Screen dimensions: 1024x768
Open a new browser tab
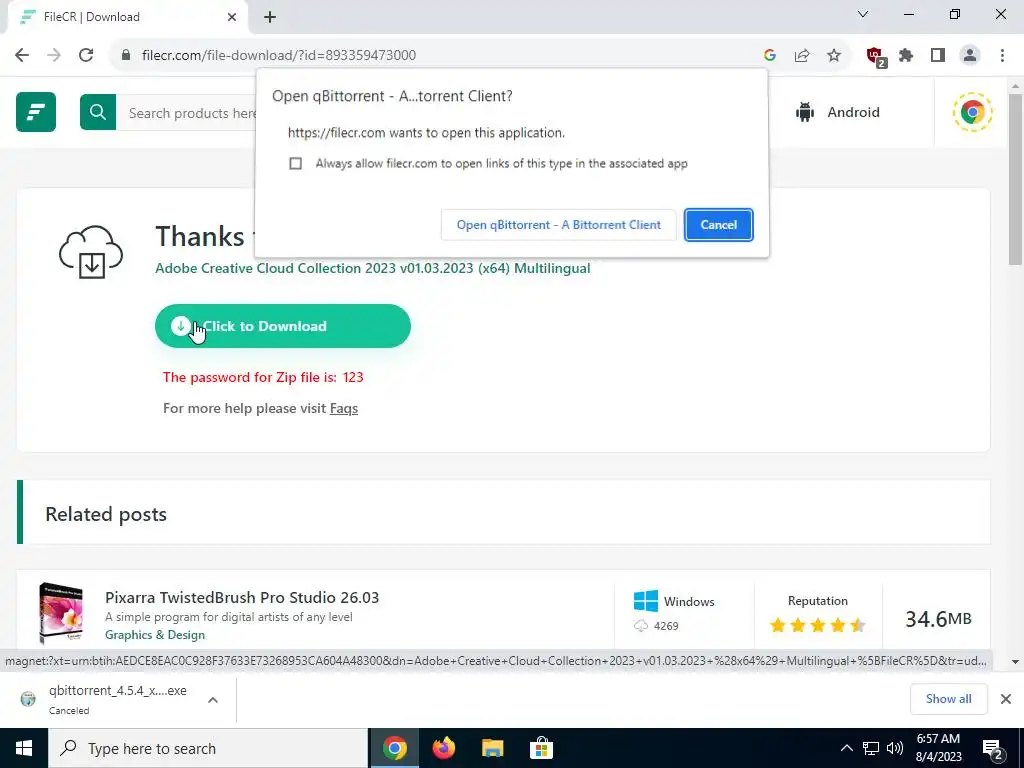click(270, 18)
